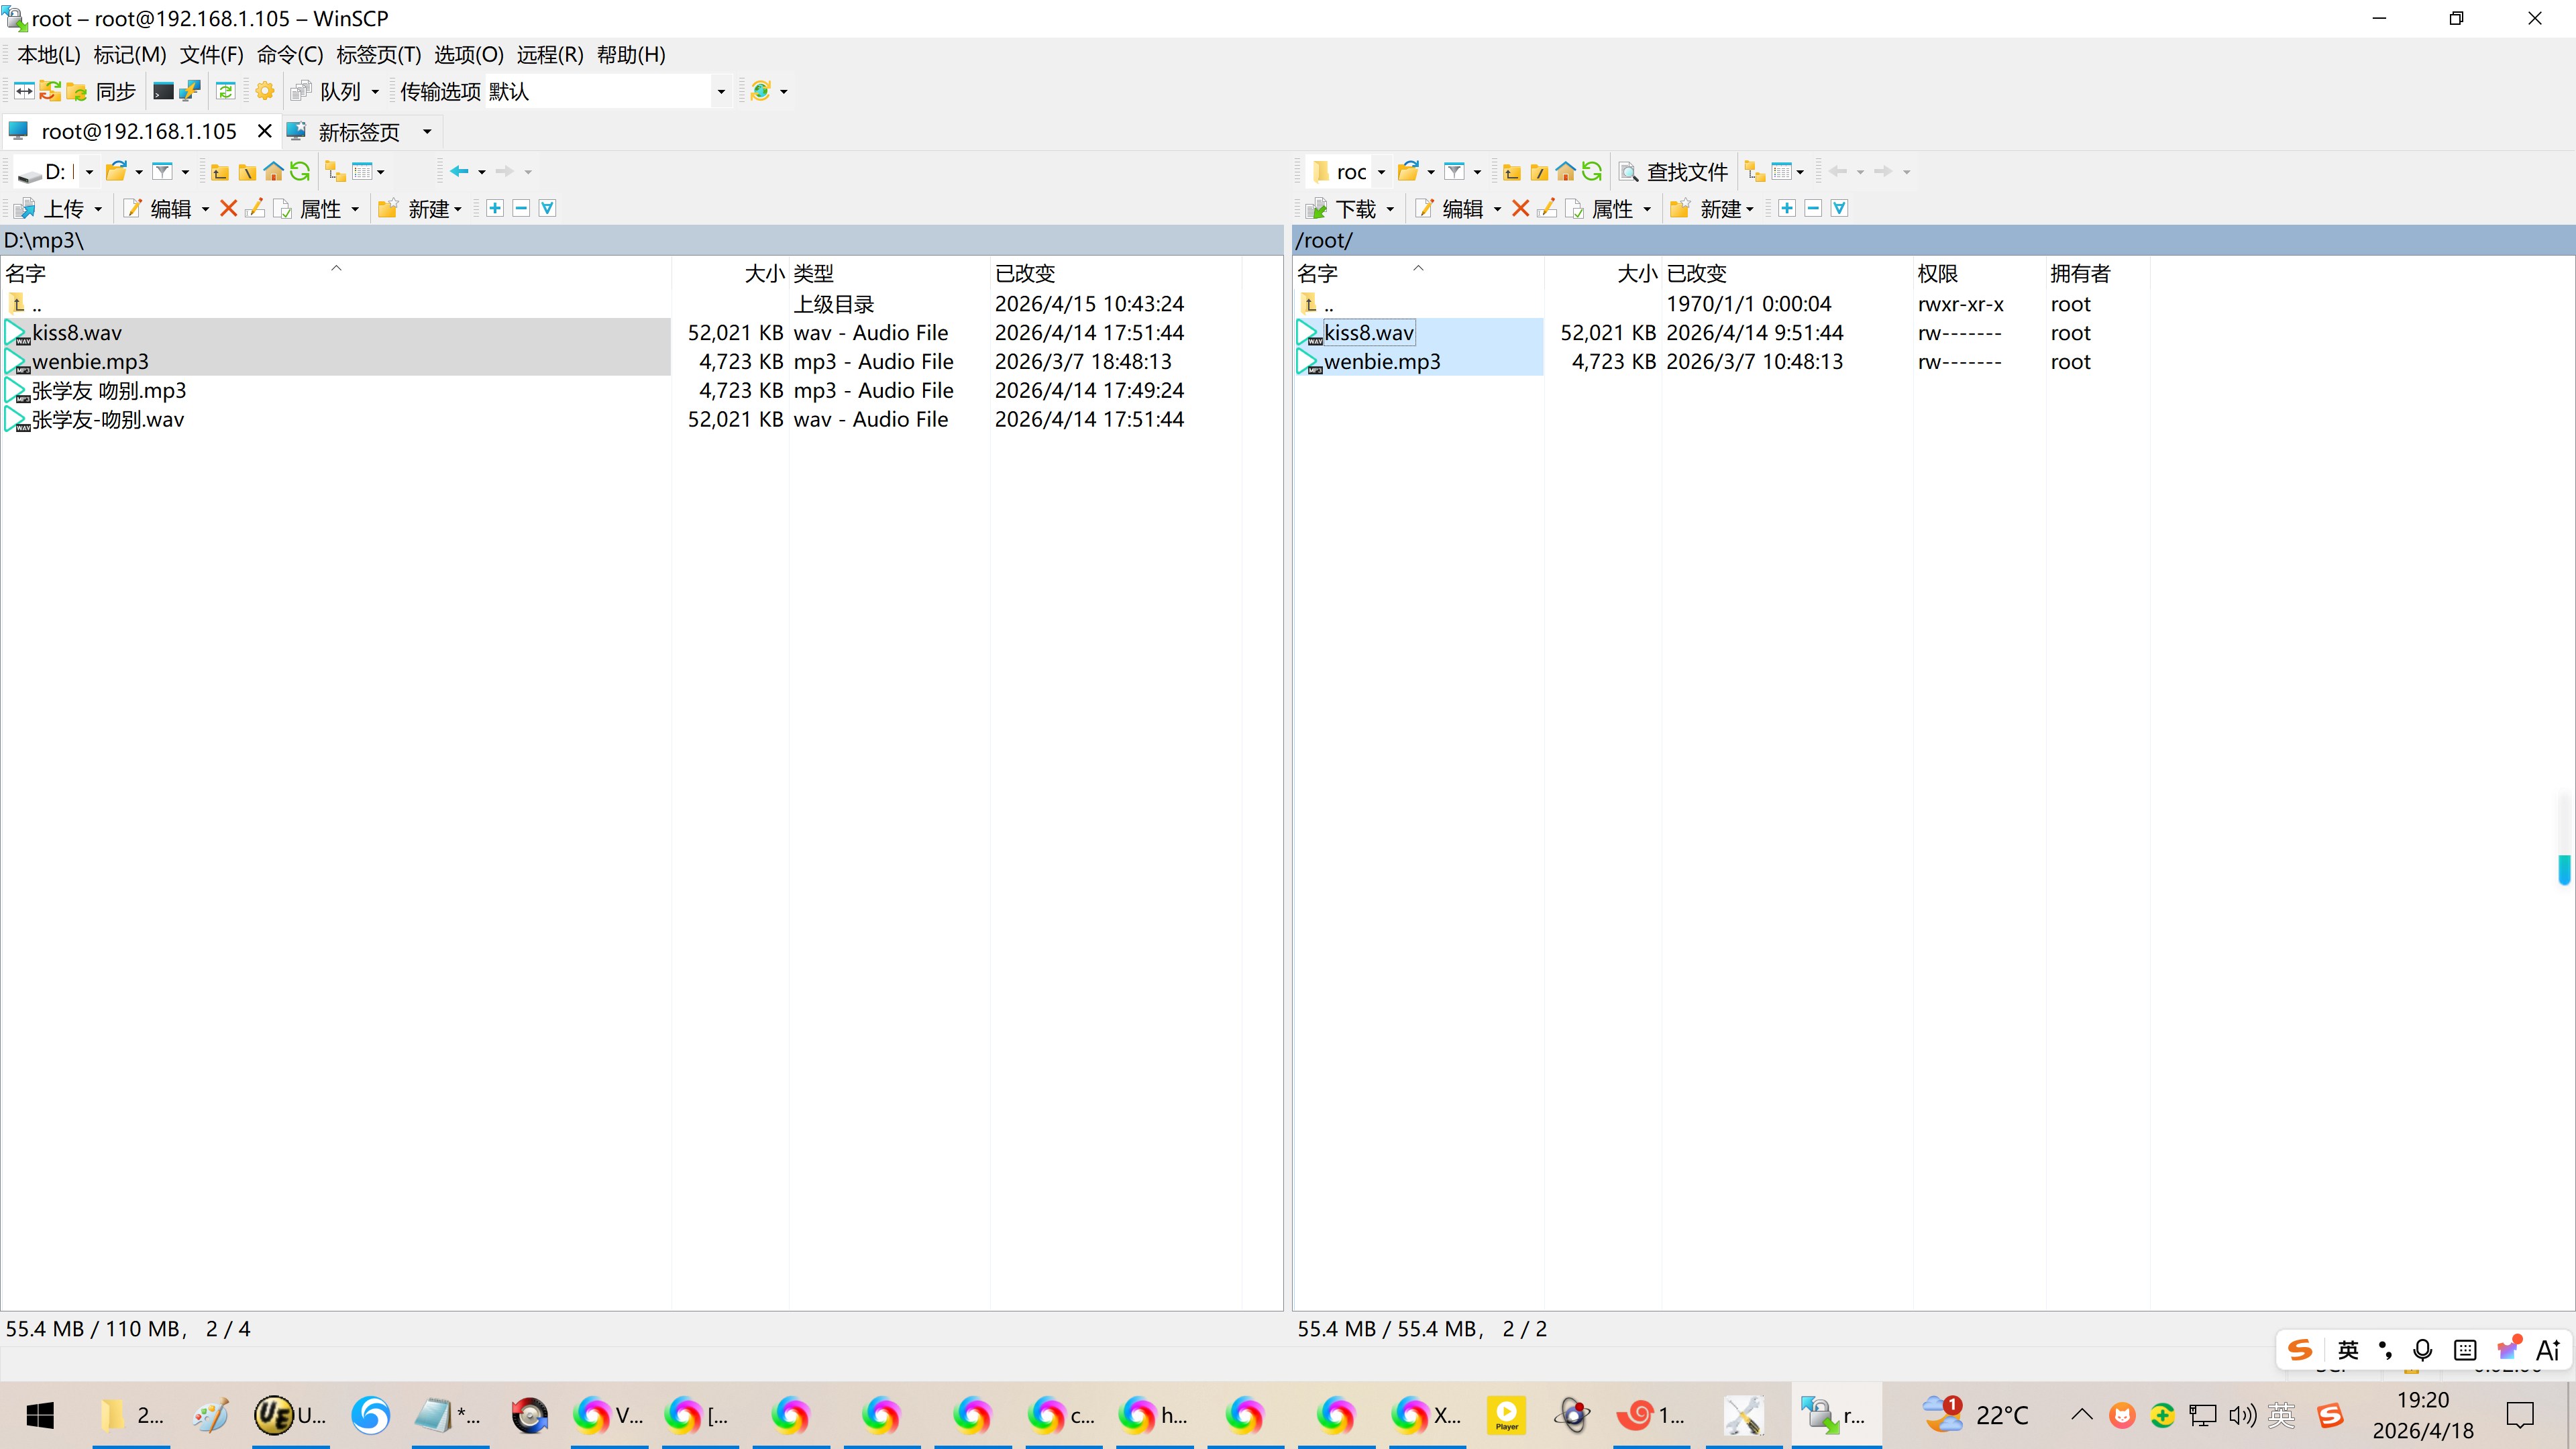2576x1449 pixels.
Task: Toggle the remote directory tree panel
Action: [1755, 172]
